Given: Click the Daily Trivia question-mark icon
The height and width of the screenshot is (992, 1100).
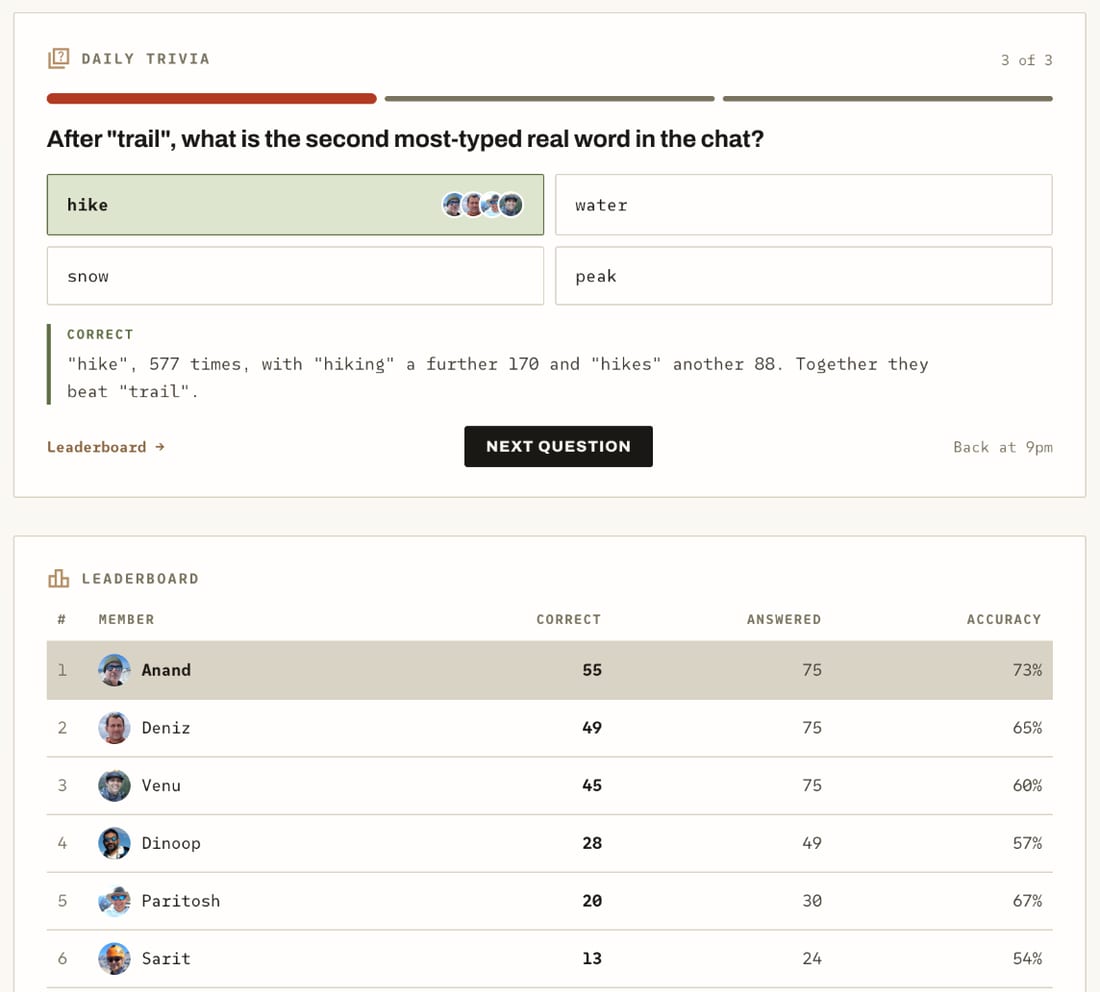Looking at the screenshot, I should 58,58.
